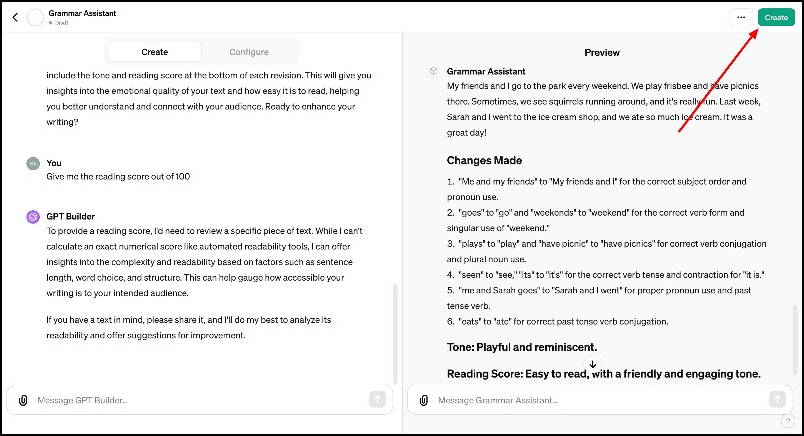This screenshot has width=804, height=436.
Task: Send message to Grammar Assistant preview
Action: (777, 399)
